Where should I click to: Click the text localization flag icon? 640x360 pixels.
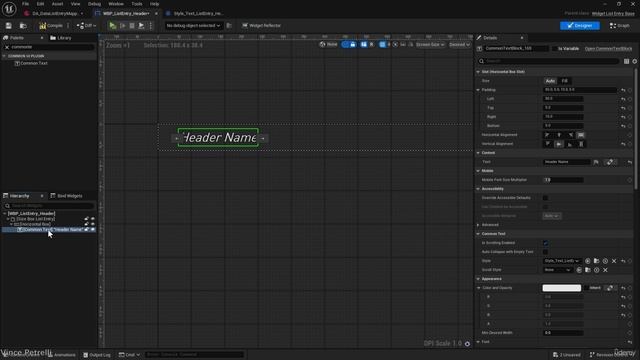[x=596, y=162]
